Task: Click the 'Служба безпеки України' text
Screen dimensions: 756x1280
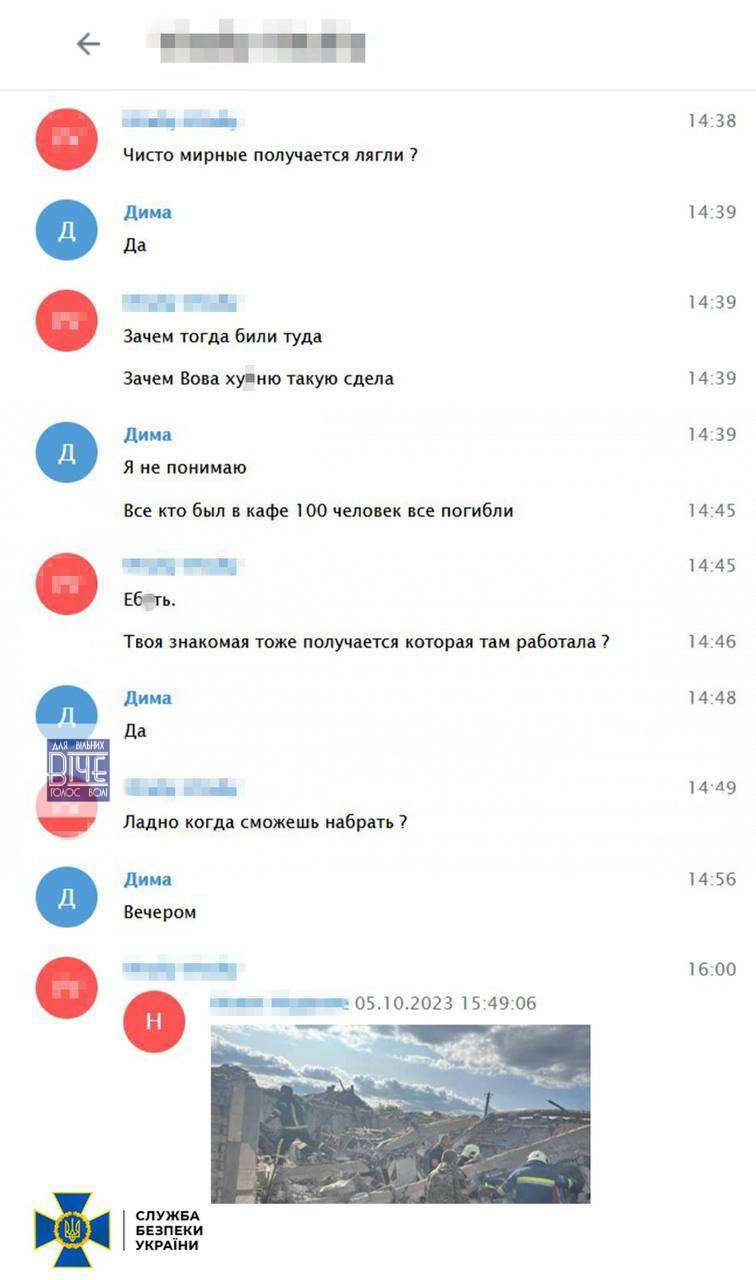Action: click(x=169, y=1230)
